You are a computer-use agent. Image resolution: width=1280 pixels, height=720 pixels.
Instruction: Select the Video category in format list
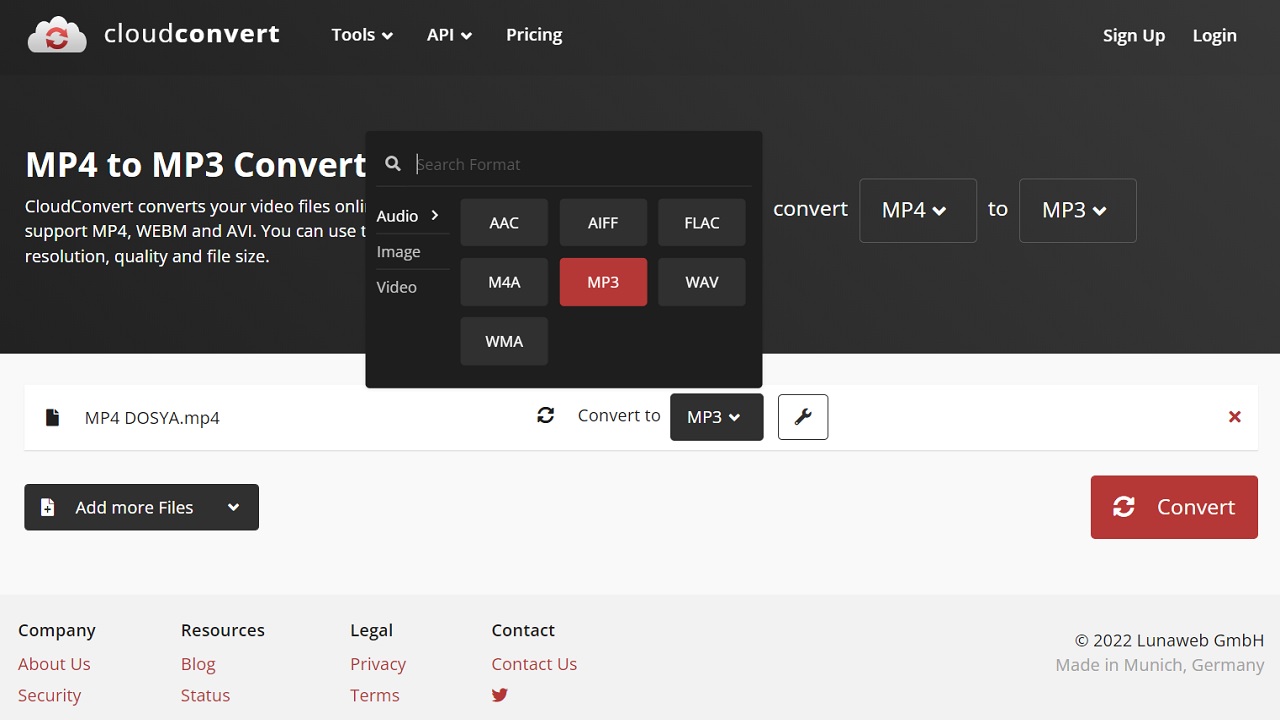pyautogui.click(x=396, y=287)
